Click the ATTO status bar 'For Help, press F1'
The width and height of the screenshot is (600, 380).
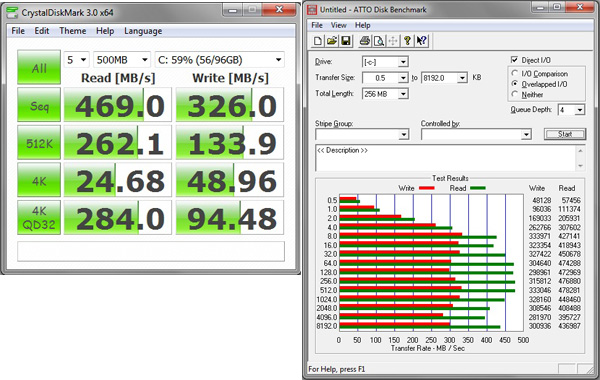point(337,369)
